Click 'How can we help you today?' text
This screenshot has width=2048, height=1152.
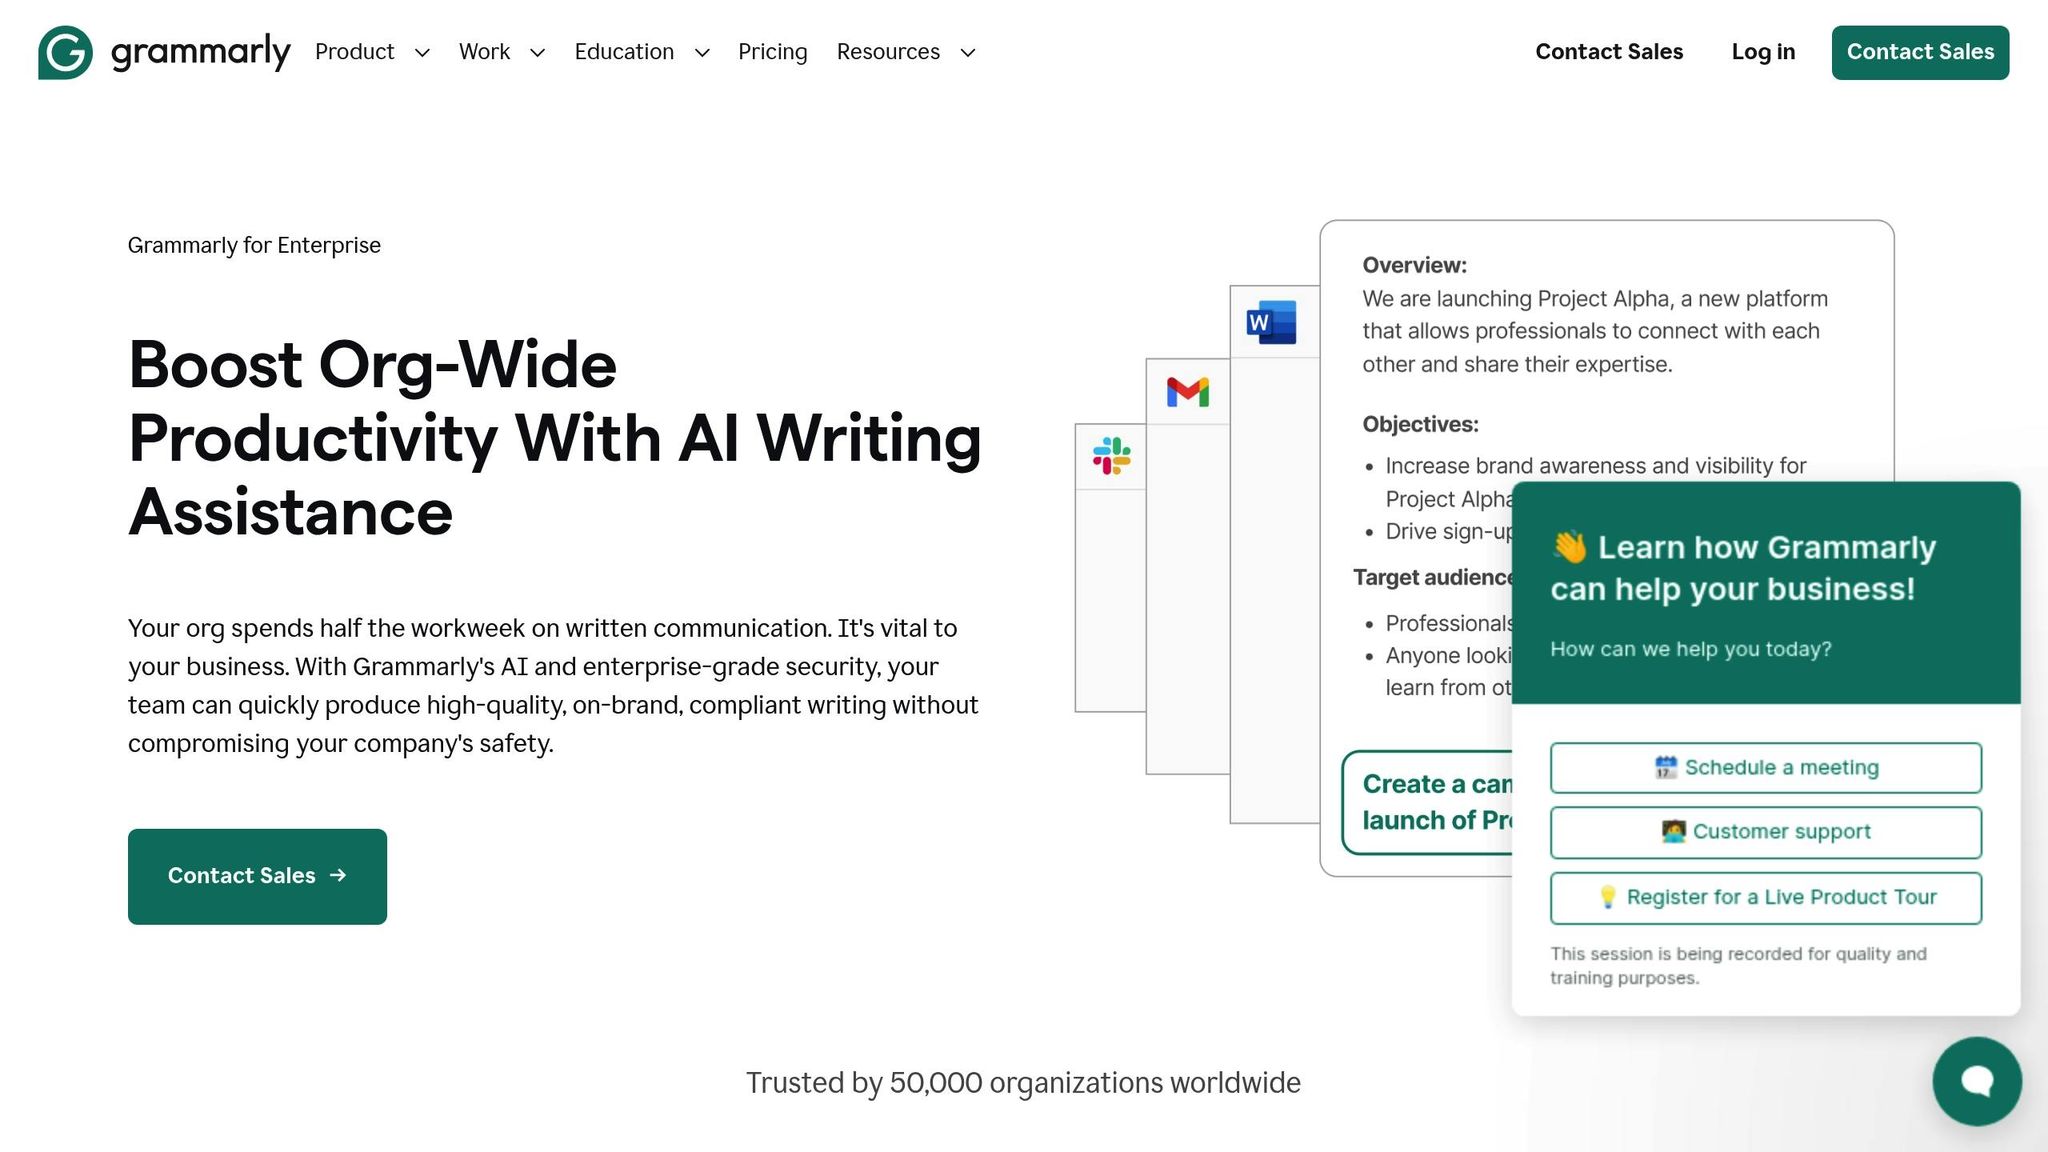pyautogui.click(x=1691, y=649)
